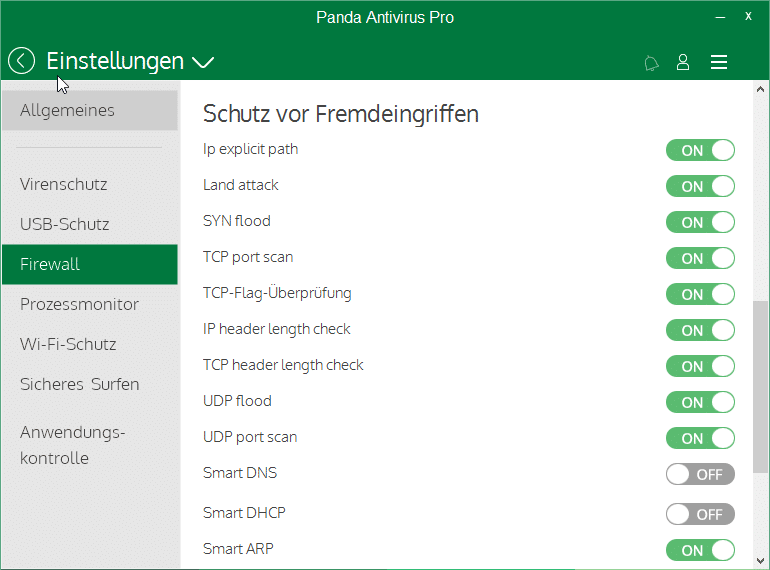This screenshot has height=570, width=770.
Task: Turn on Smart DHCP protection
Action: [x=700, y=514]
